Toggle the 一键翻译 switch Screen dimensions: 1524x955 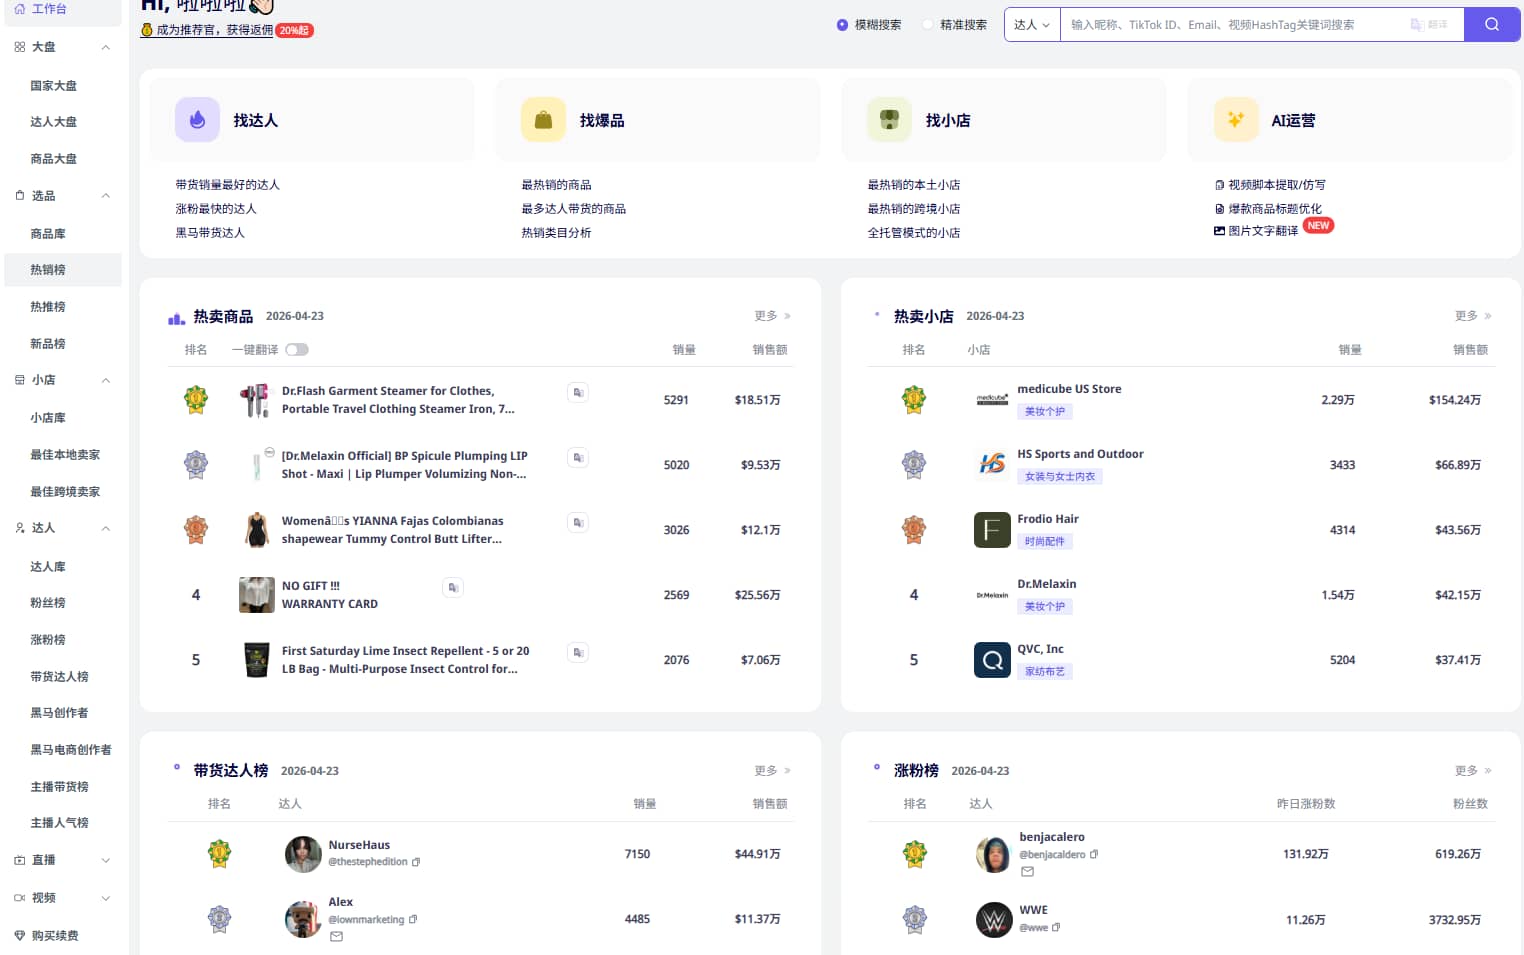click(297, 350)
